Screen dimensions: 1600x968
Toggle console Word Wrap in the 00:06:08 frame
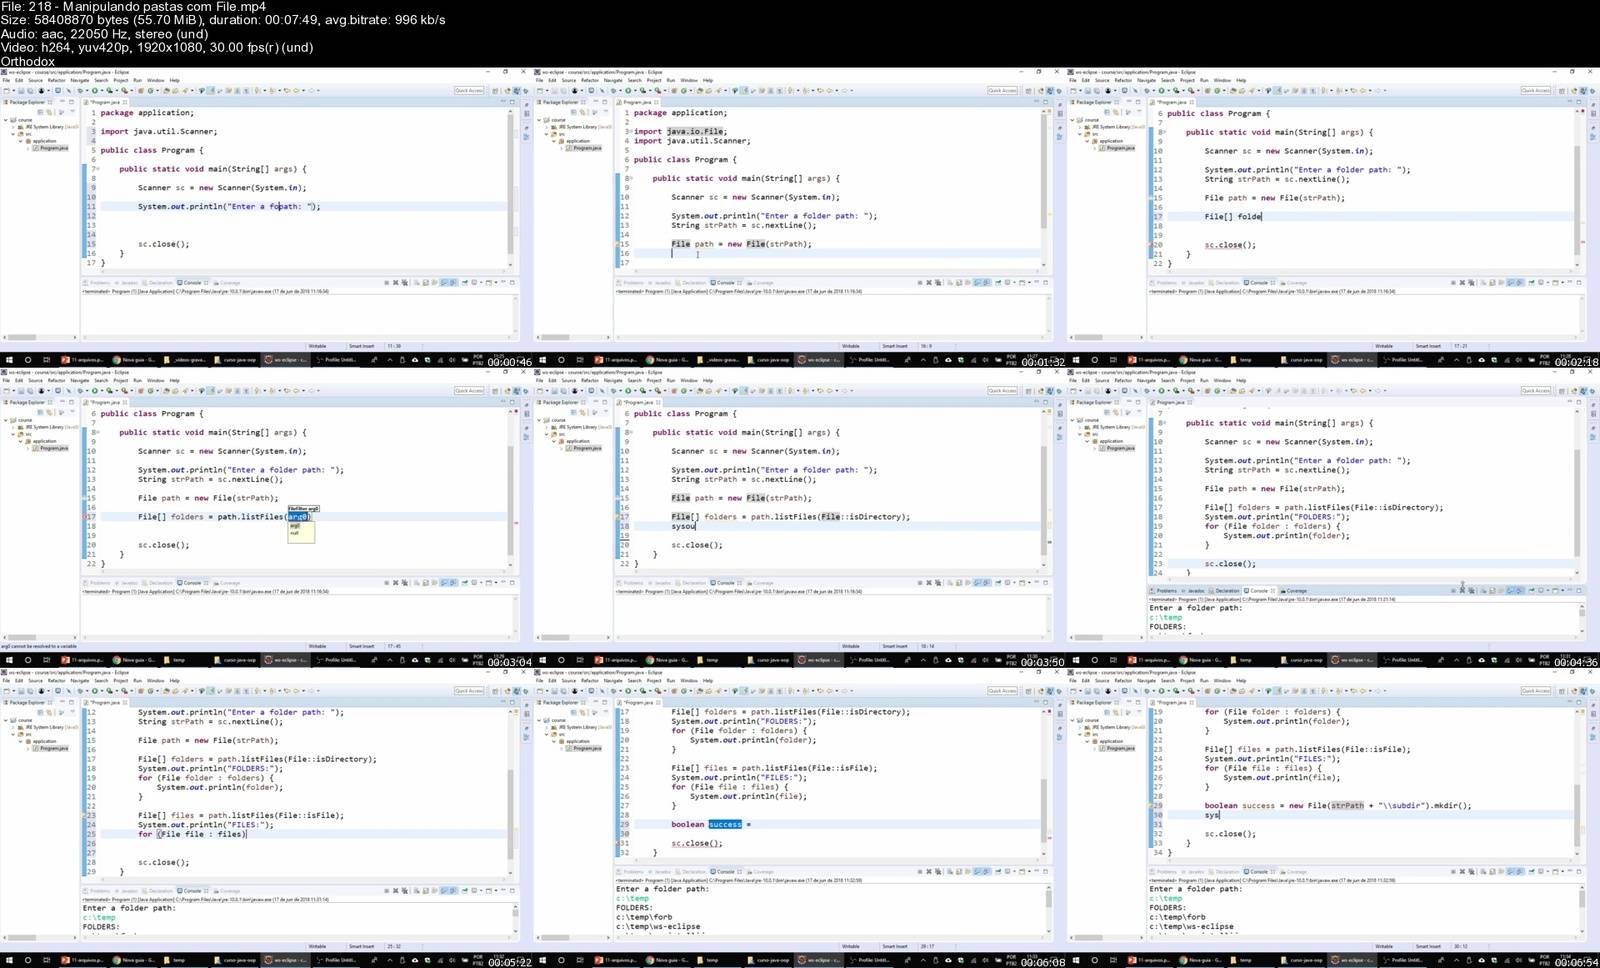click(968, 871)
